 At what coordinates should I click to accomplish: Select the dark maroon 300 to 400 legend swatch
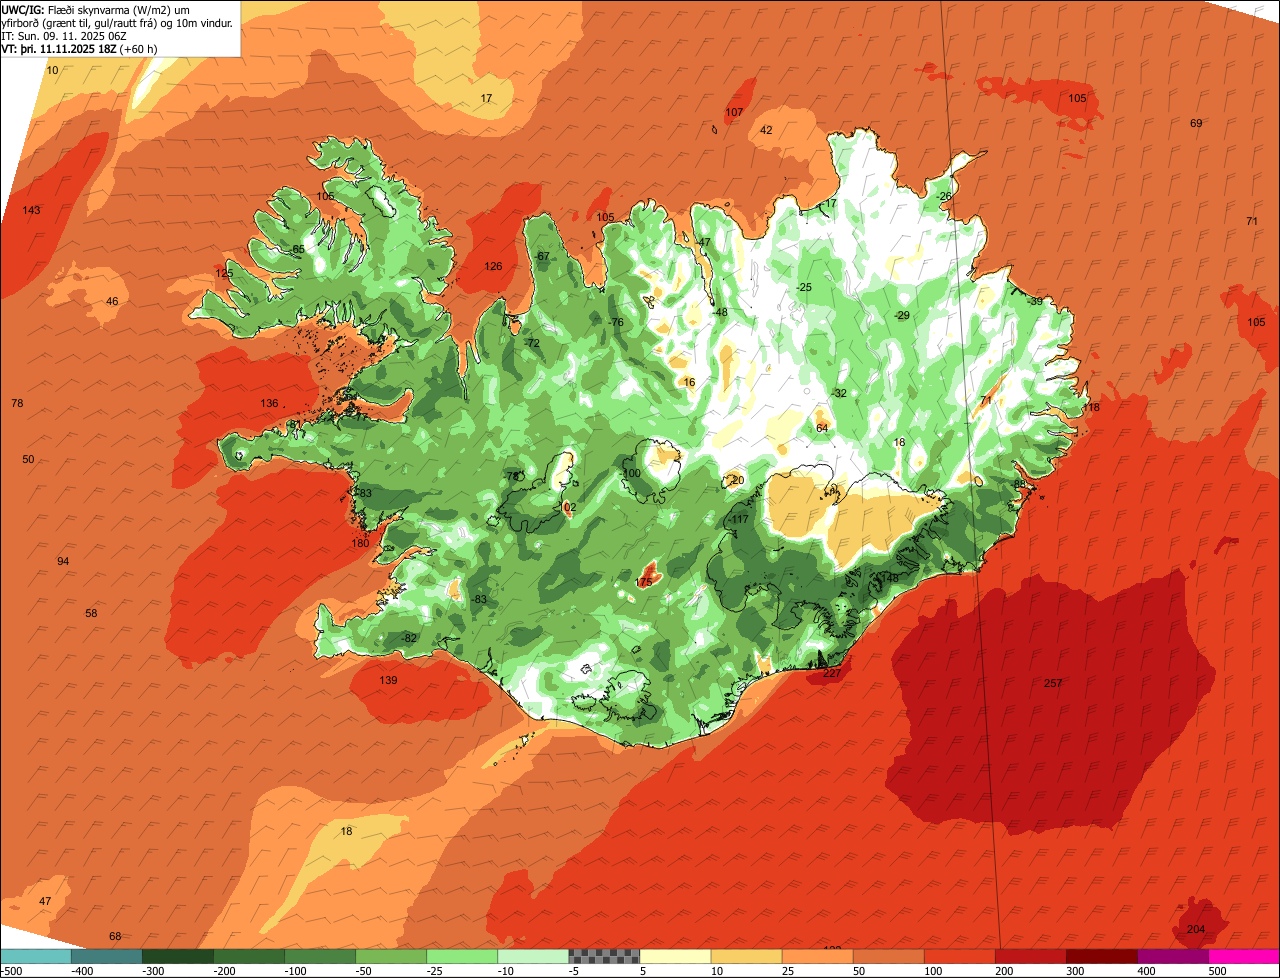click(x=1101, y=956)
